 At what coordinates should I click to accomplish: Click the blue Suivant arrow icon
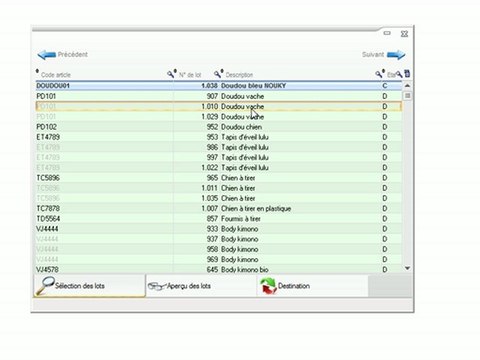pyautogui.click(x=396, y=55)
